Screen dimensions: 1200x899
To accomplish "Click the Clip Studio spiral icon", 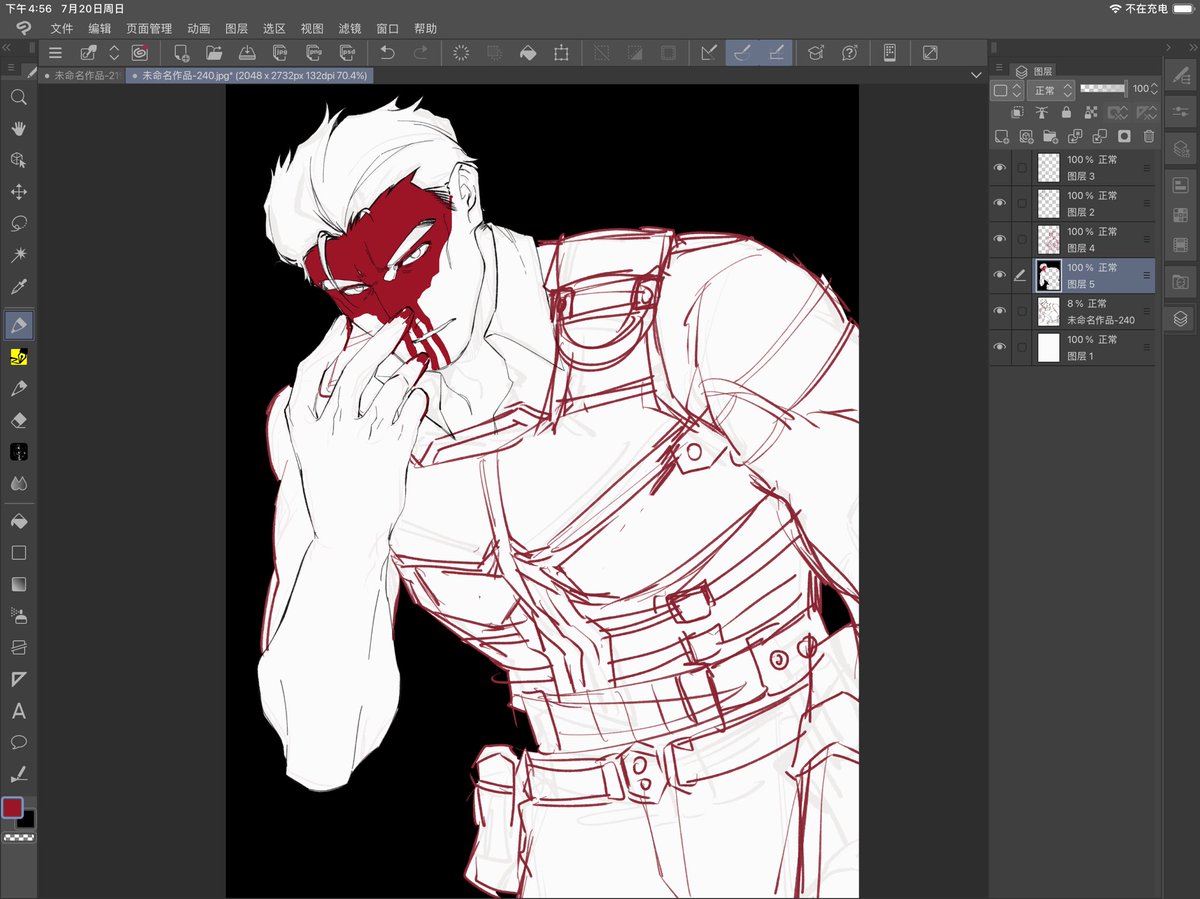I will pyautogui.click(x=140, y=53).
